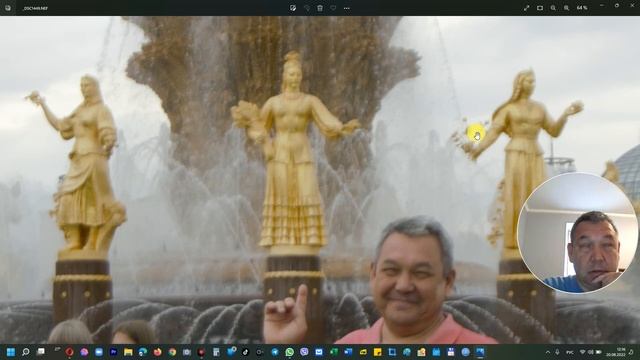The height and width of the screenshot is (360, 640).
Task: Expand the hidden system tray icons chevron
Action: (x=548, y=352)
